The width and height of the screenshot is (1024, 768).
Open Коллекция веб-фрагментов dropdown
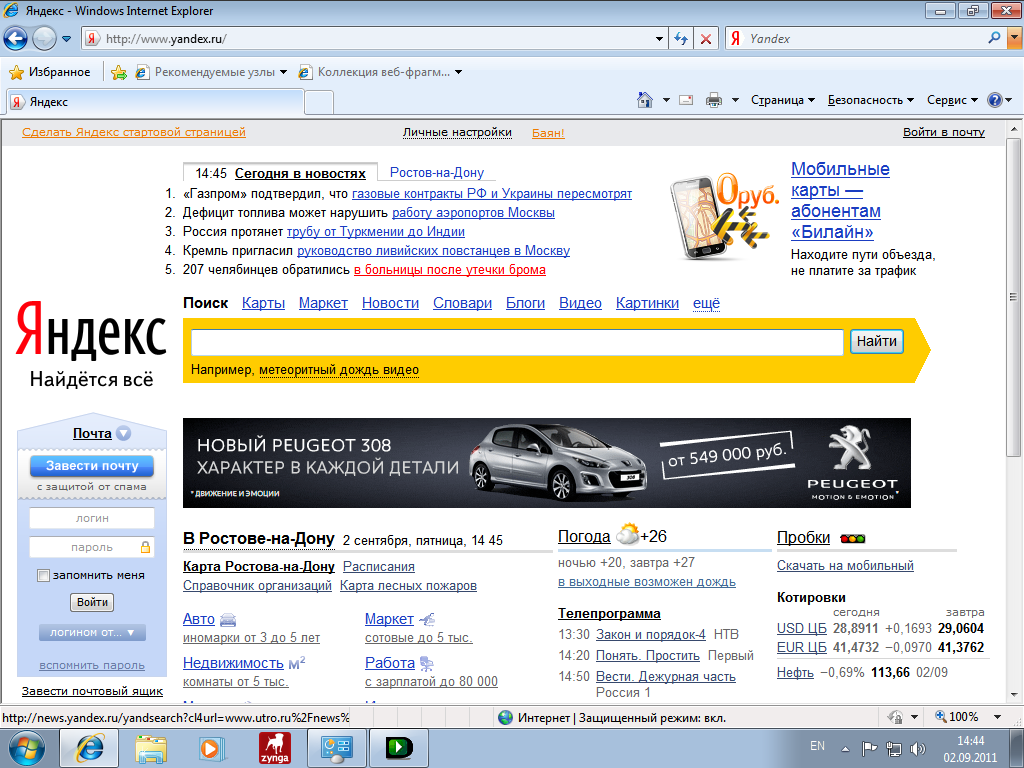click(x=380, y=72)
